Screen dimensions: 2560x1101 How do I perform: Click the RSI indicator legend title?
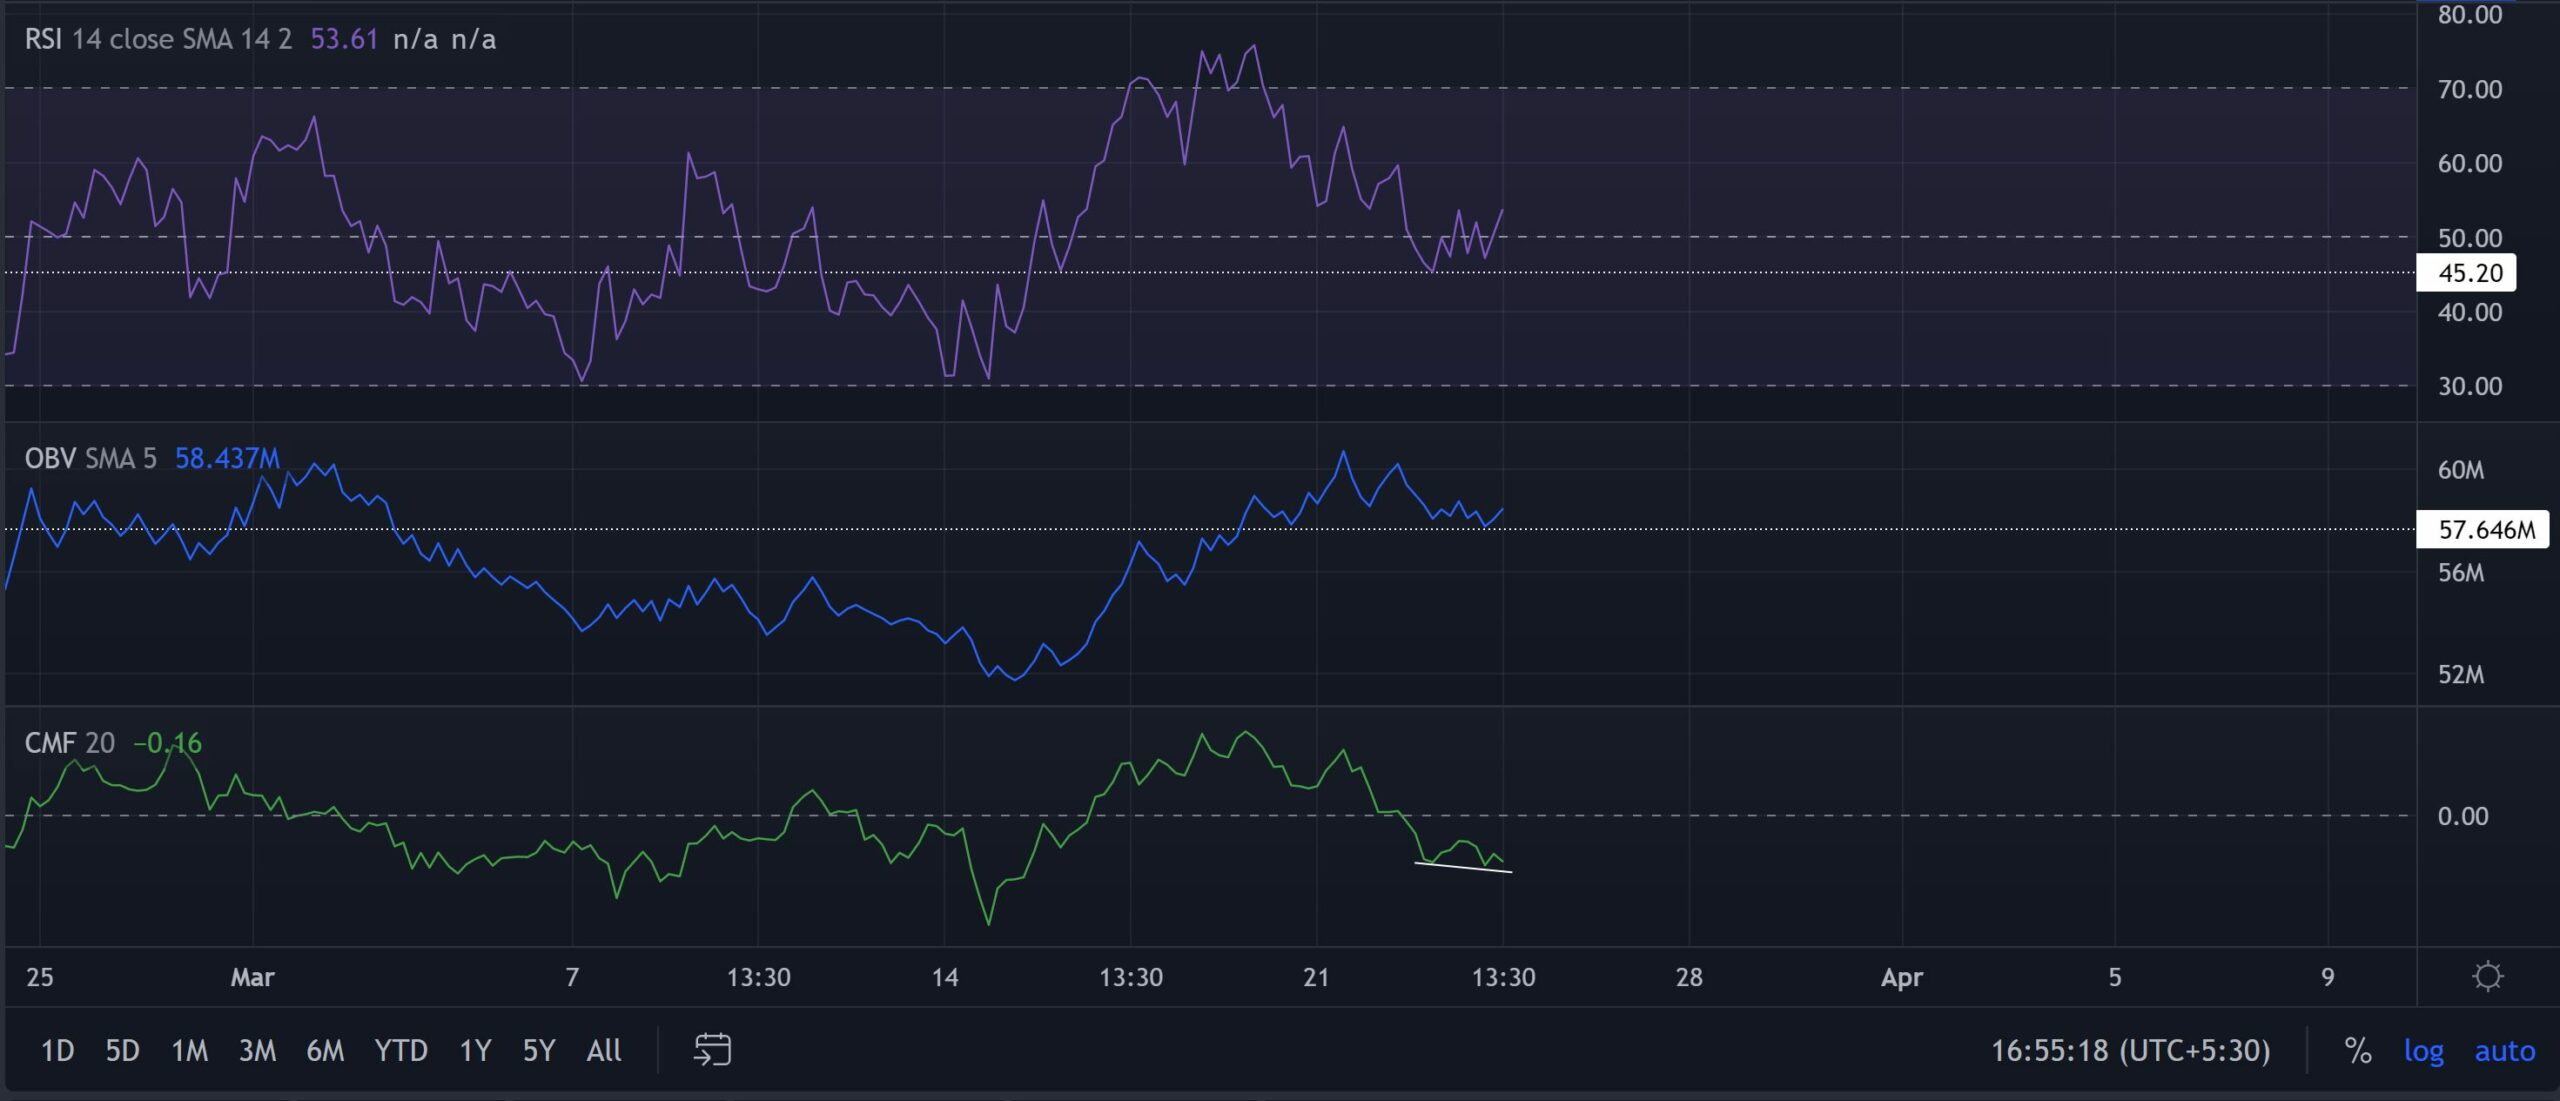[x=43, y=39]
